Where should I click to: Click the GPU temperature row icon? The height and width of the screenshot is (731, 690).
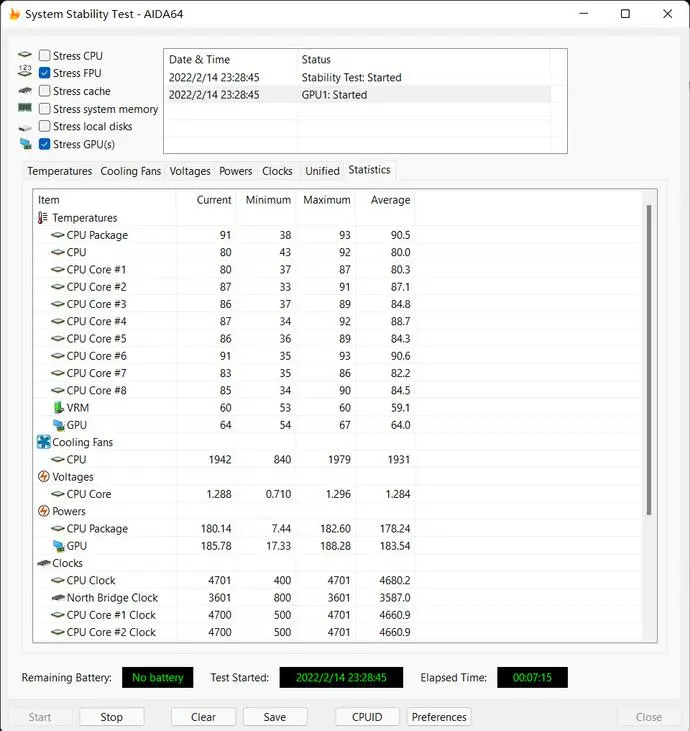[58, 425]
